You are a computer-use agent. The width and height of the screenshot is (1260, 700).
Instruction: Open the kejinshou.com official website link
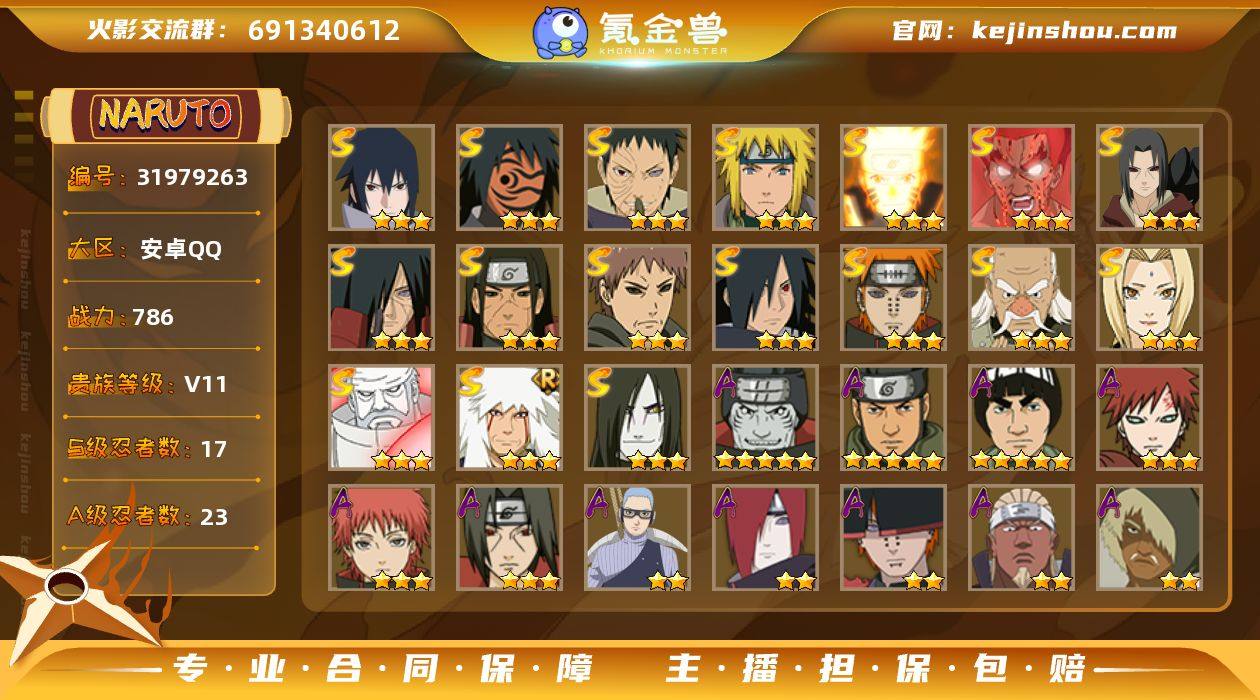[1035, 30]
